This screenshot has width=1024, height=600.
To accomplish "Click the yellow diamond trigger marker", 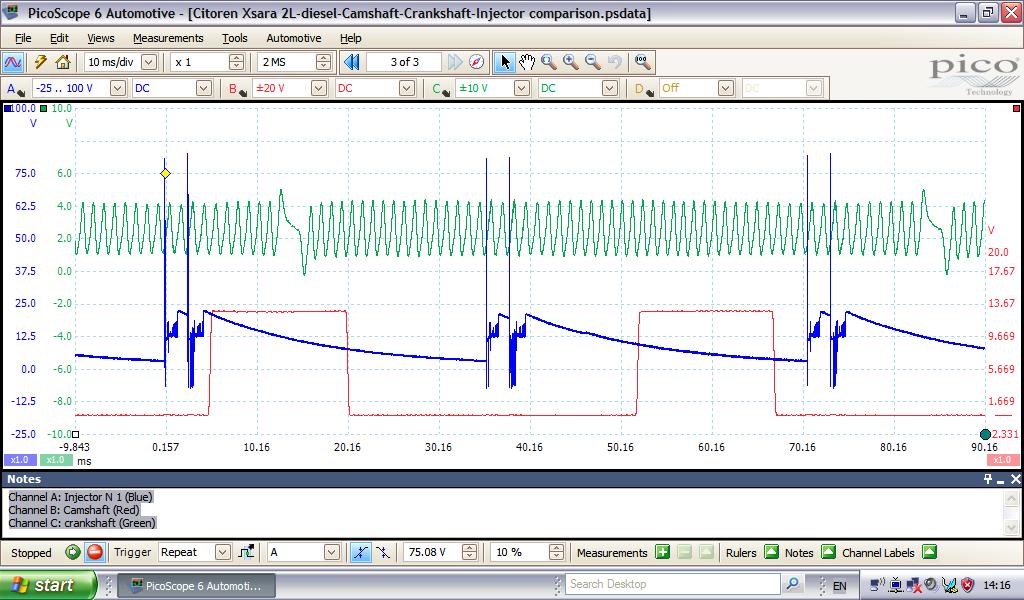I will pyautogui.click(x=165, y=174).
